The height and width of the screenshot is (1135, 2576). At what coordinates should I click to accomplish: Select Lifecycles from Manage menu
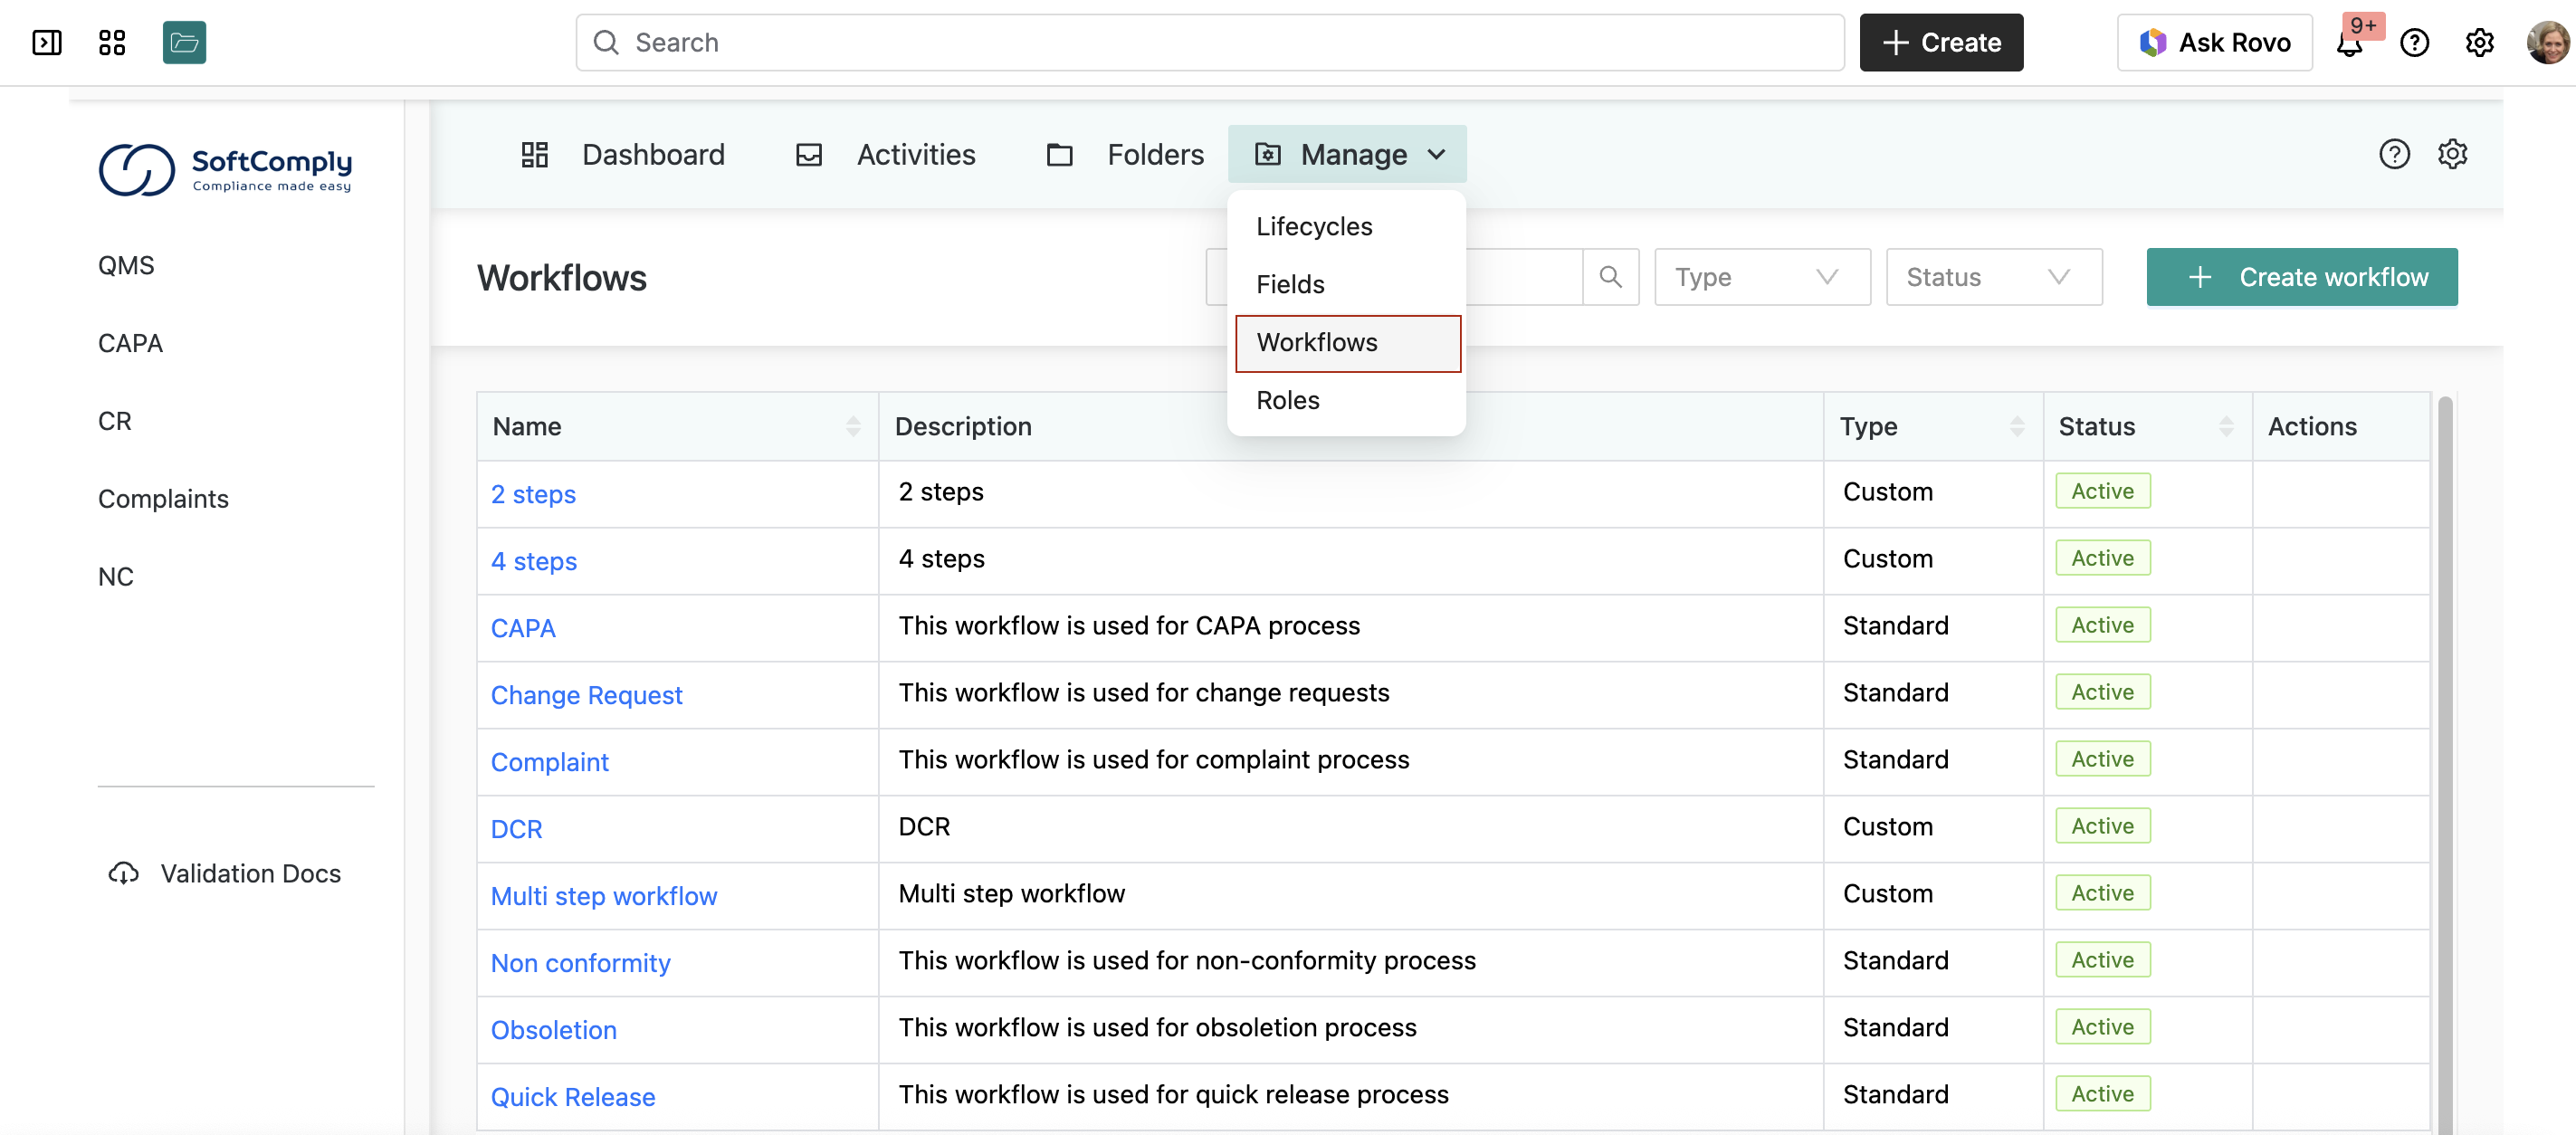coord(1314,227)
